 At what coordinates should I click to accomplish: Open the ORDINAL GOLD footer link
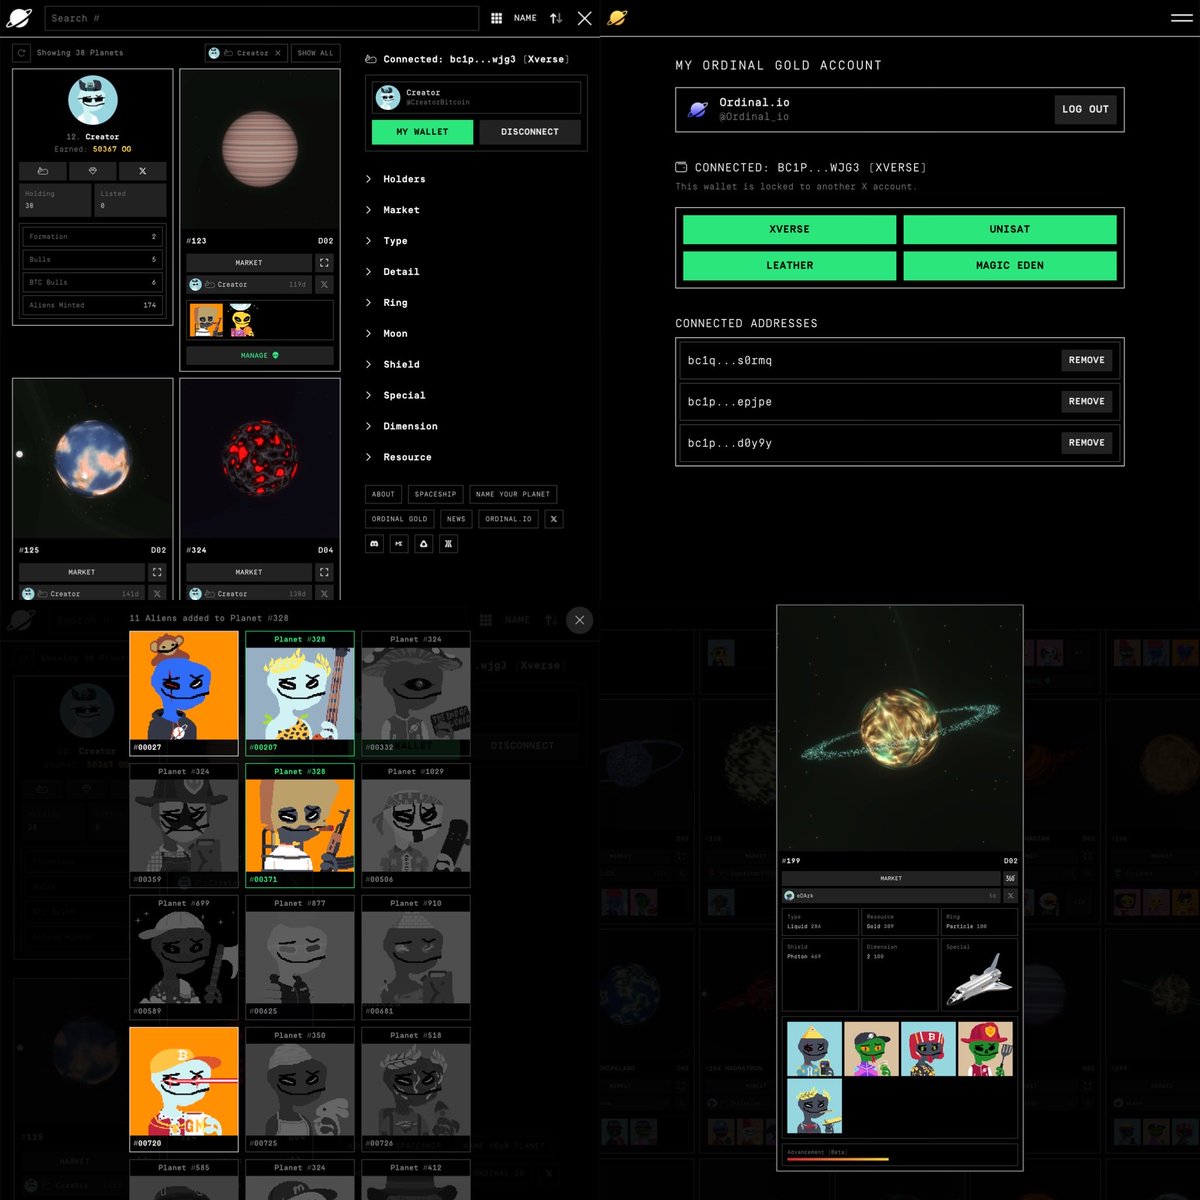point(400,519)
